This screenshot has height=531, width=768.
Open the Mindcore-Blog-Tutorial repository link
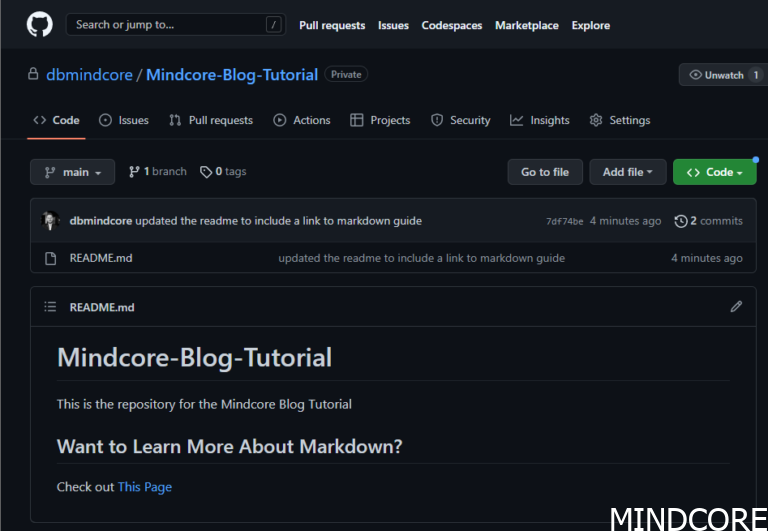[x=232, y=75]
